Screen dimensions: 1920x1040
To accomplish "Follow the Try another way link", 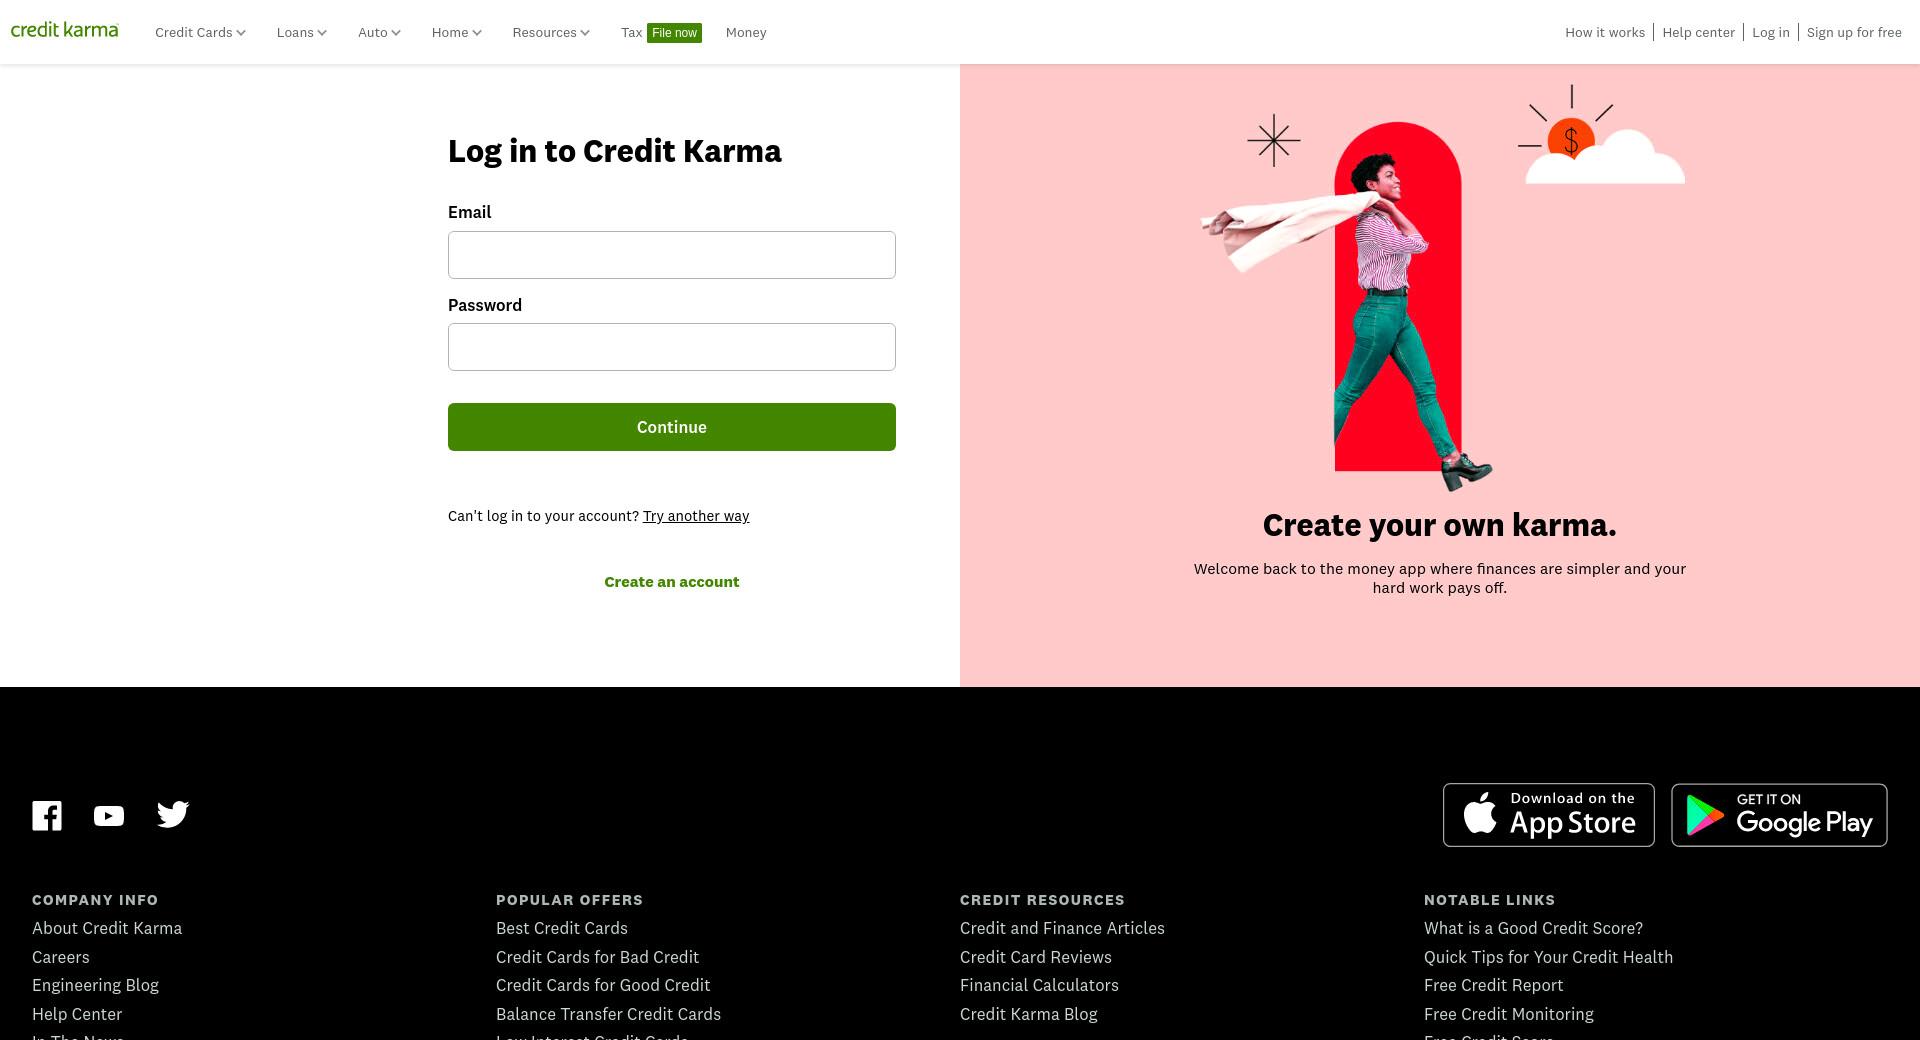I will pyautogui.click(x=696, y=516).
